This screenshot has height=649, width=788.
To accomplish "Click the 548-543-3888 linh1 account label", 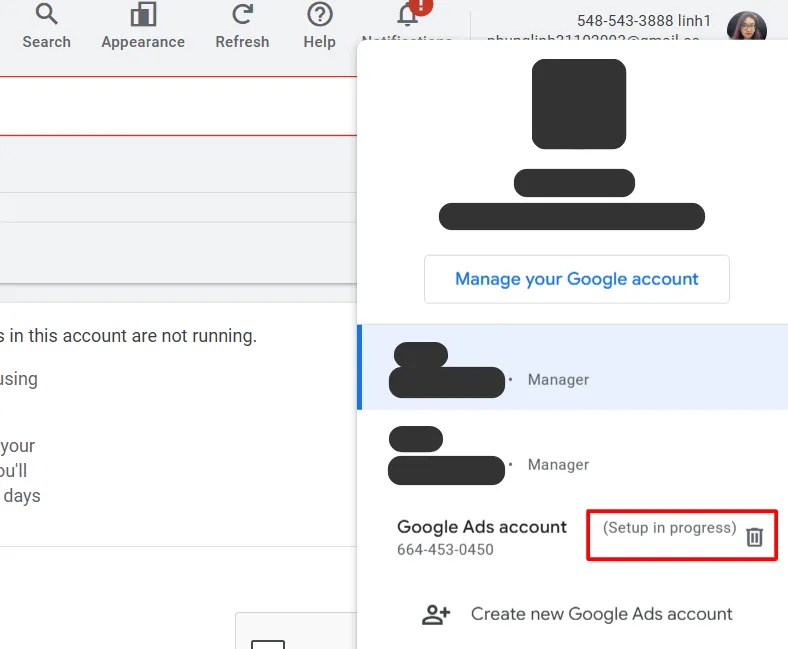I will coord(643,21).
